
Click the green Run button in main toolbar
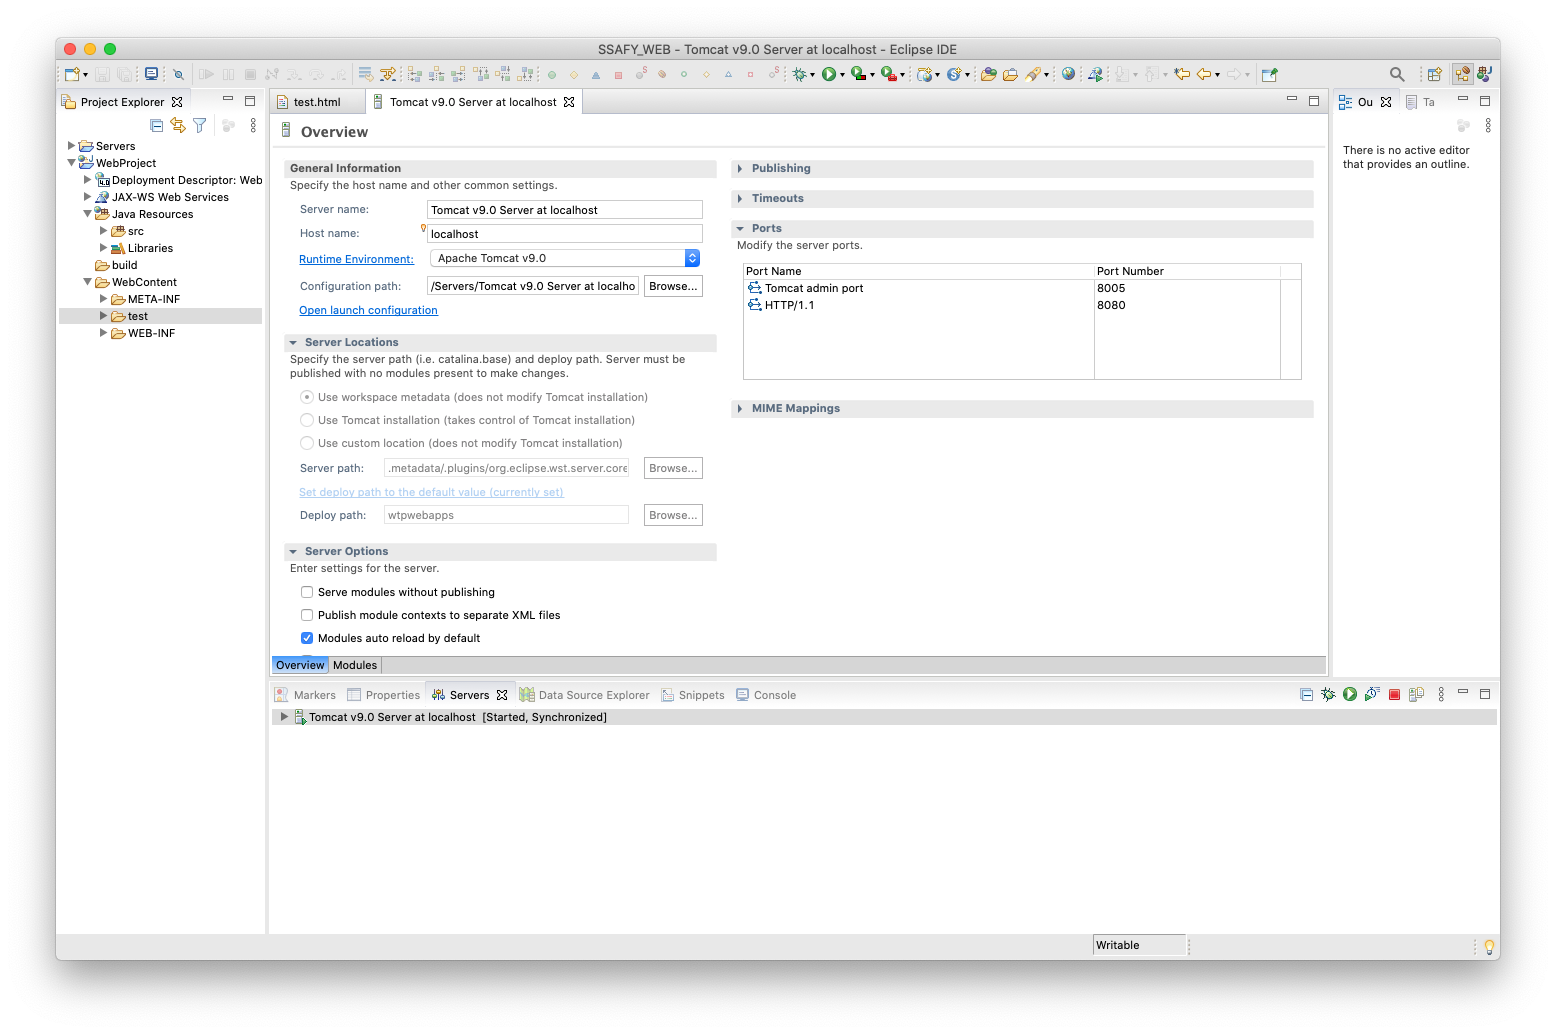(828, 74)
